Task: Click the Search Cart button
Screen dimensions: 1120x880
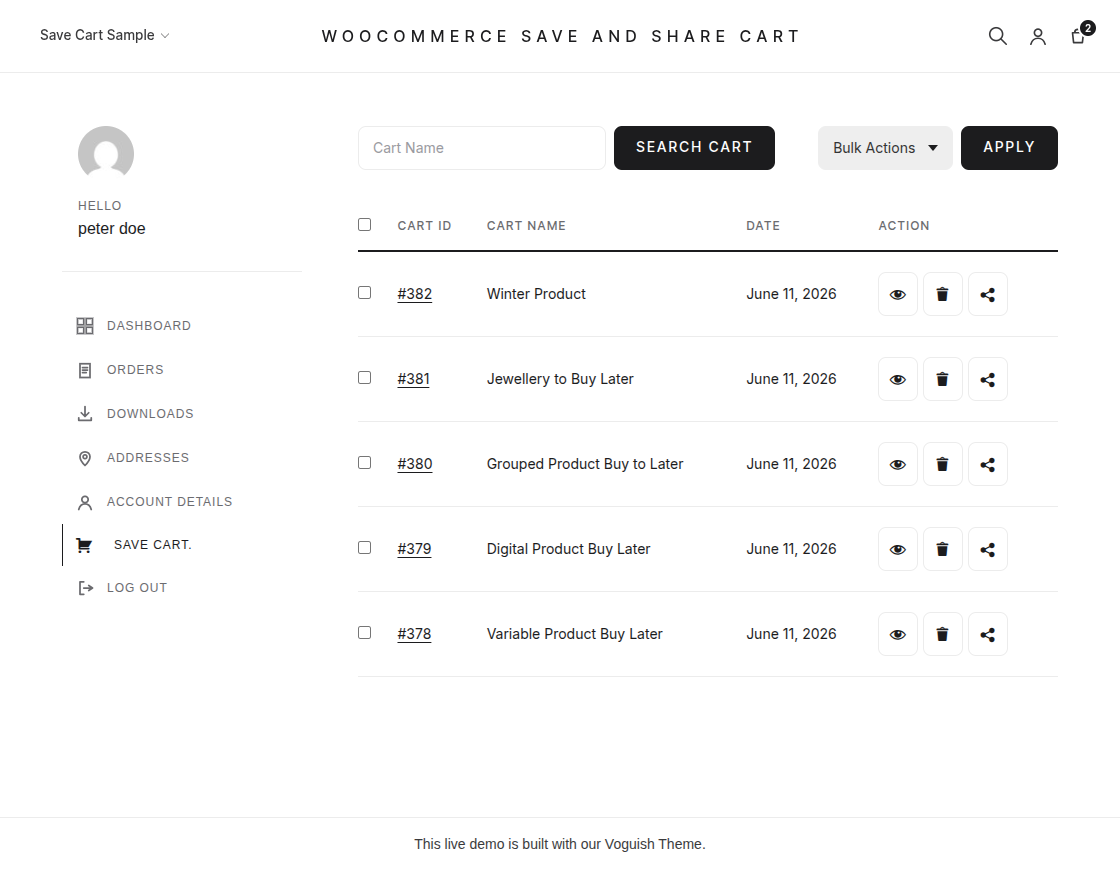Action: click(x=694, y=148)
